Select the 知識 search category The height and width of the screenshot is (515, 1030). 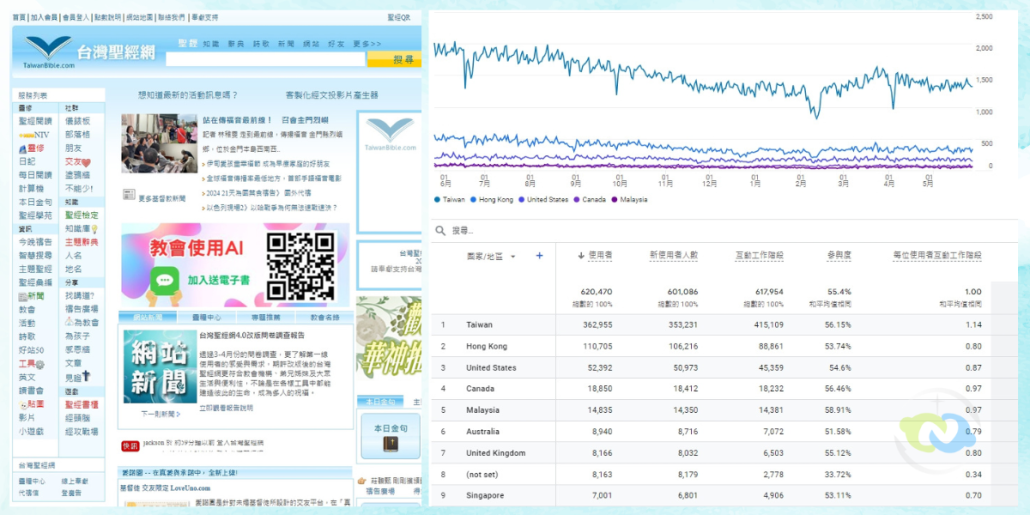tap(211, 43)
